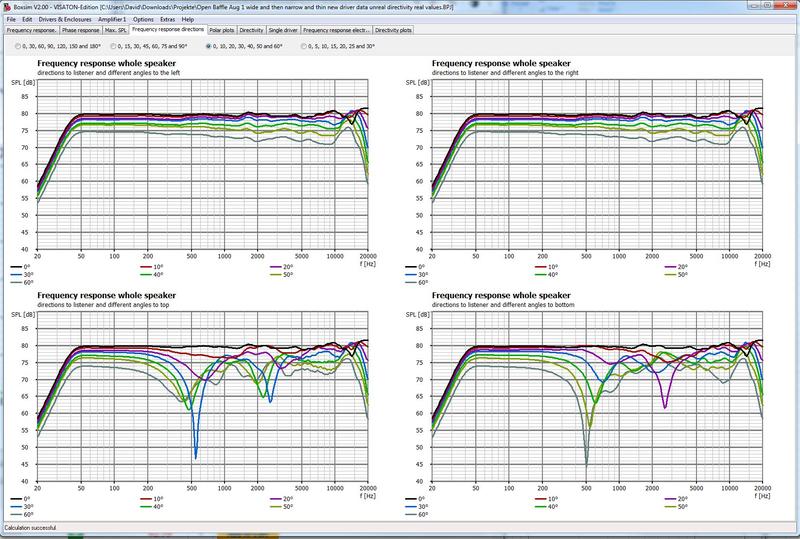Image resolution: width=800 pixels, height=539 pixels.
Task: Expand the Drivers & Enclosures menu
Action: tap(65, 19)
